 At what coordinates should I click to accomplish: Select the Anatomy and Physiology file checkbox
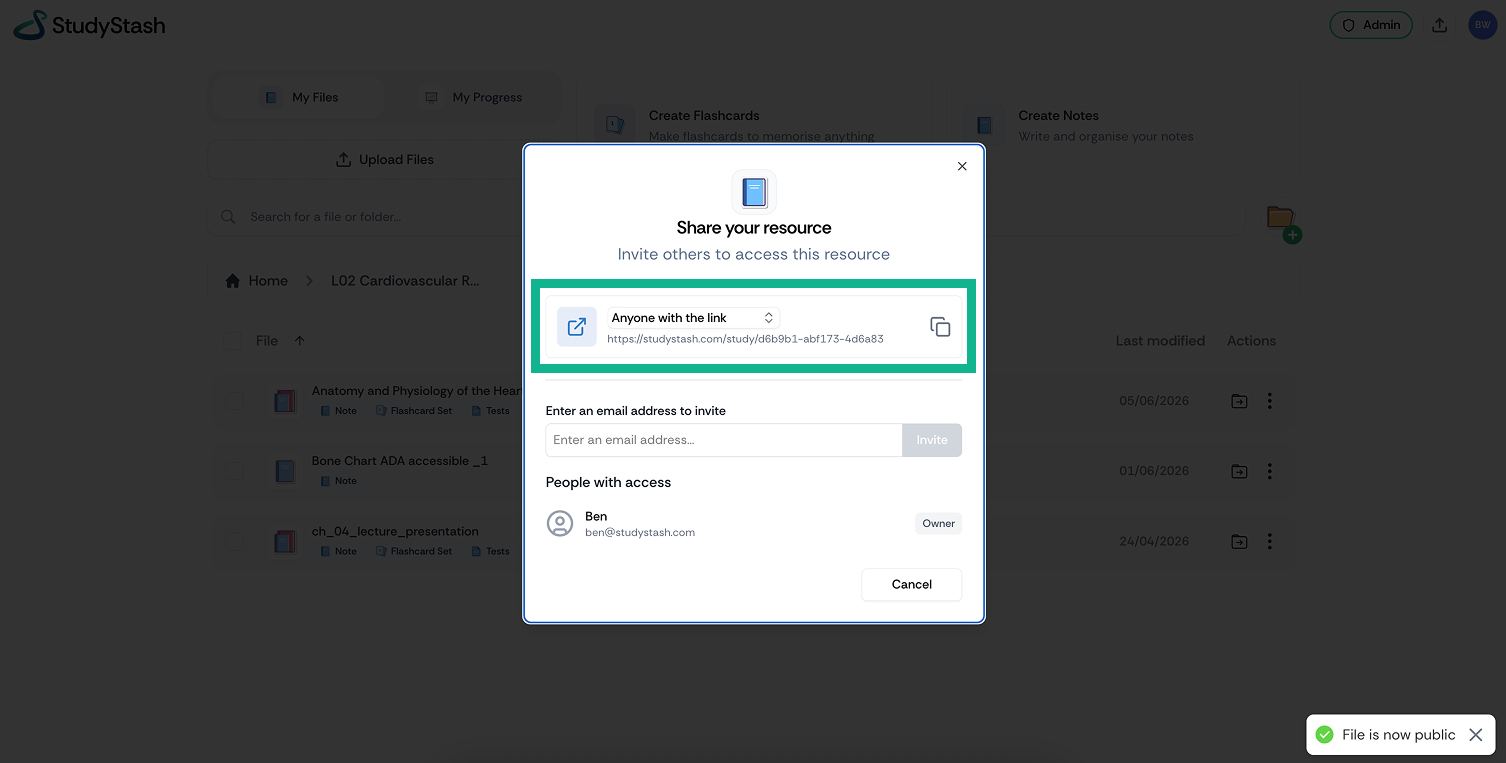(233, 401)
